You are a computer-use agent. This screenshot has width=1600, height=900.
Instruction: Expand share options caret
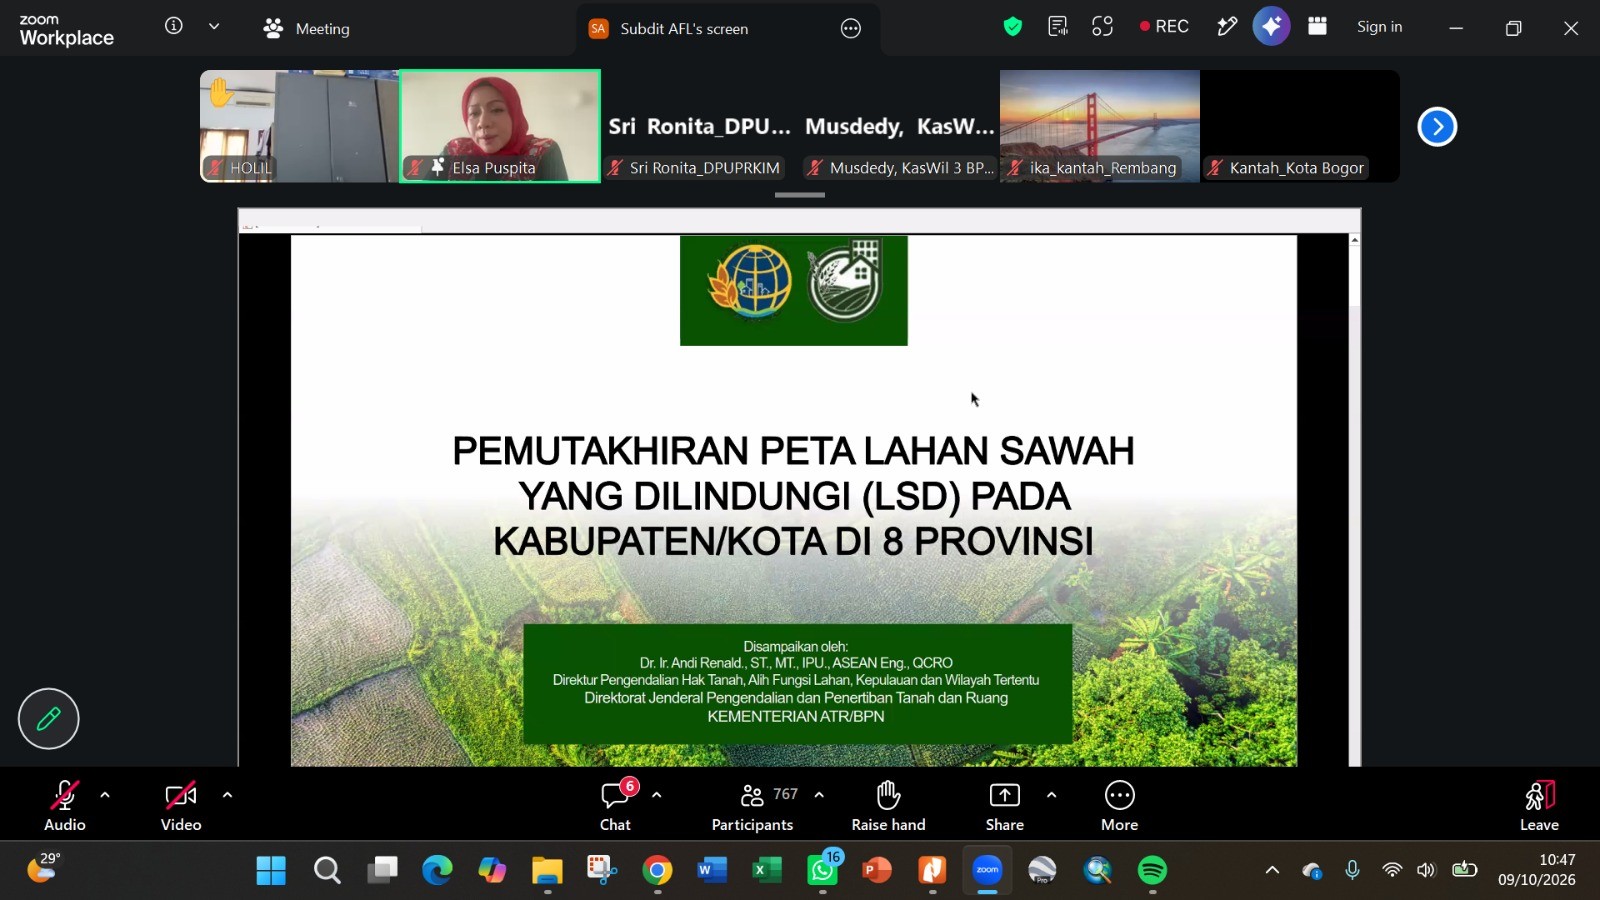pos(1051,796)
